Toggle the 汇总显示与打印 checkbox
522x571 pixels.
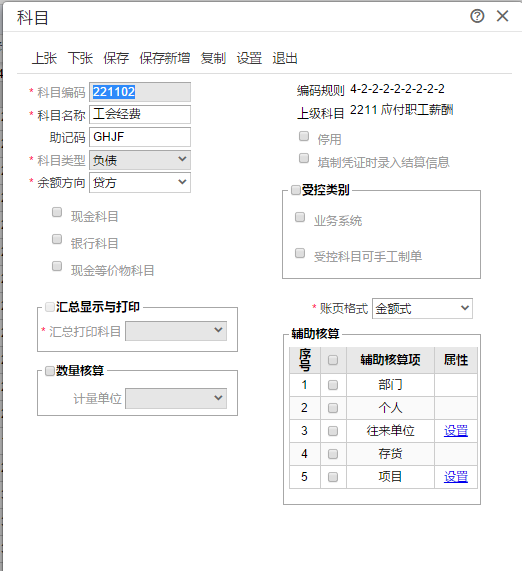pos(50,307)
